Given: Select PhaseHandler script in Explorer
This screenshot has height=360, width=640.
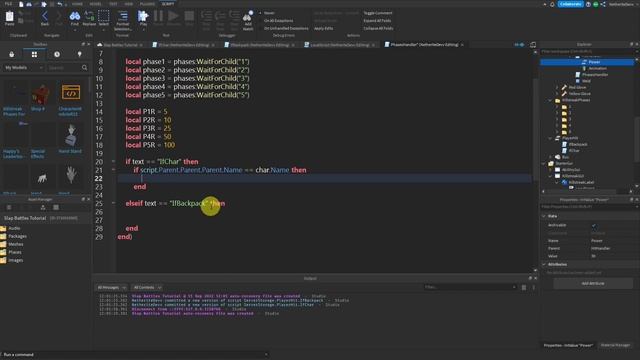Looking at the screenshot, I should [595, 75].
